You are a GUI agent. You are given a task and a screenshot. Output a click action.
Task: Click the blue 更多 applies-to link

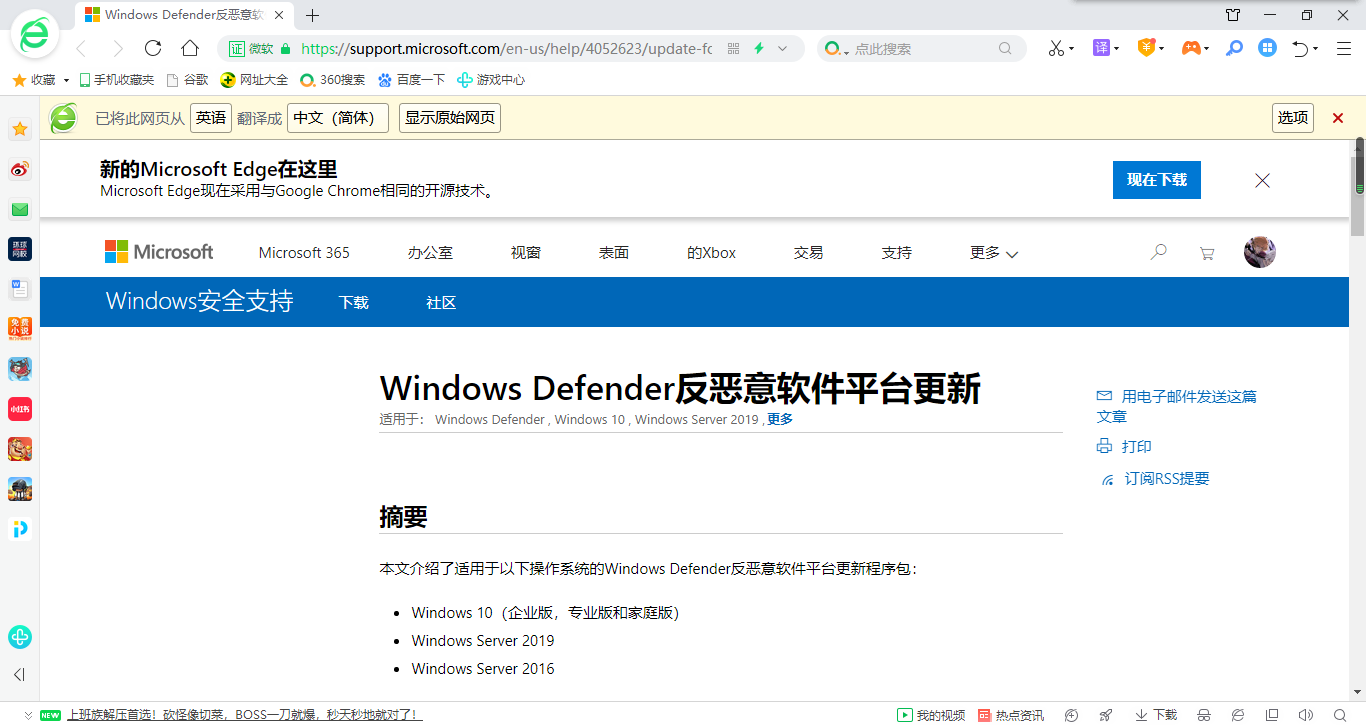click(780, 420)
